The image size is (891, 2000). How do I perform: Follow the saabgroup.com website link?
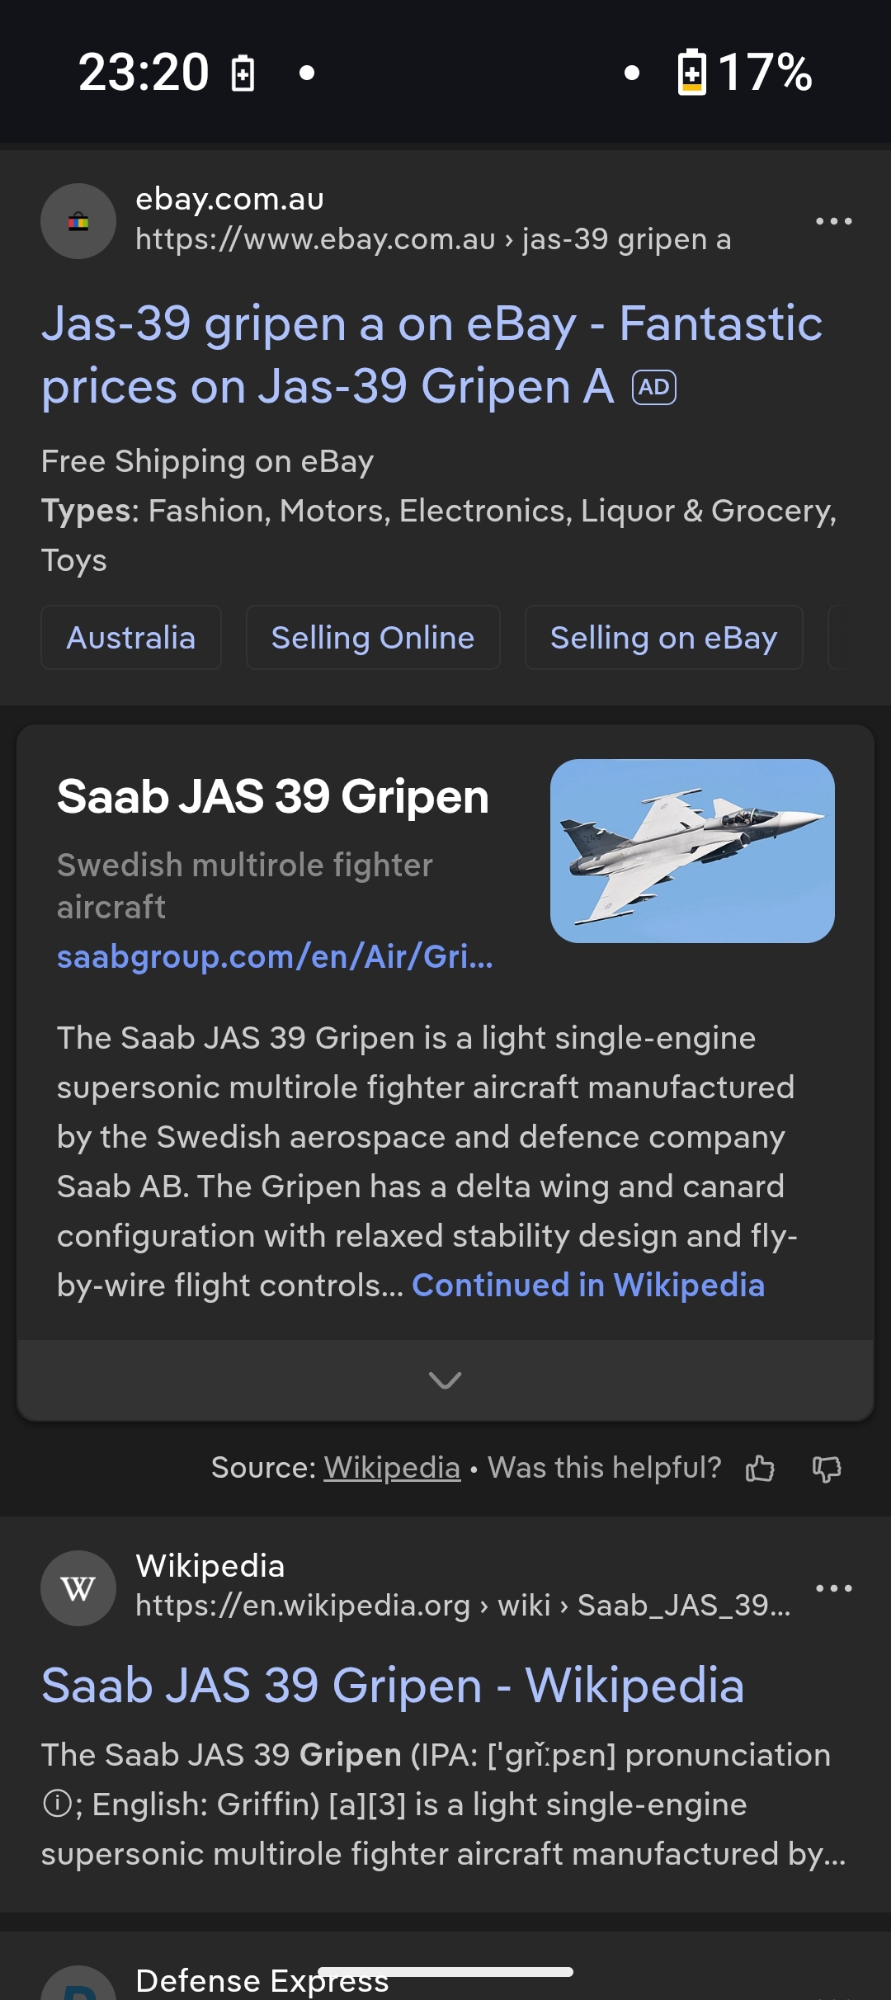tap(275, 957)
